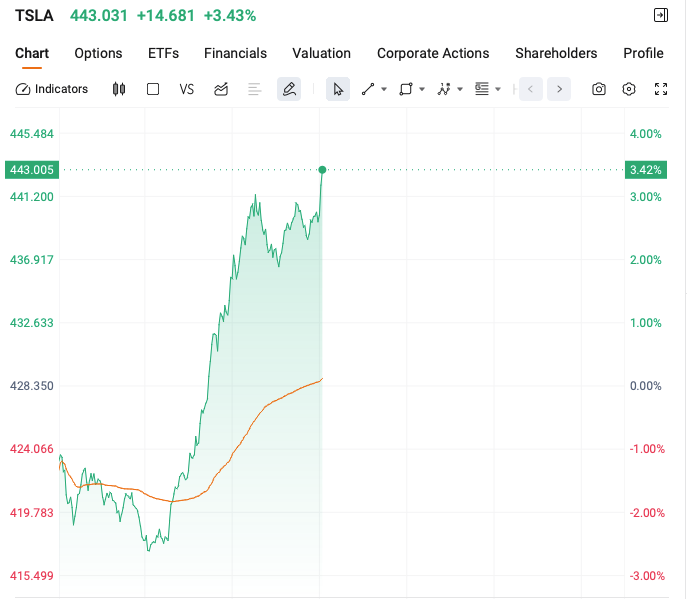The height and width of the screenshot is (599, 687).
Task: Open the VS compare tool
Action: [x=187, y=89]
